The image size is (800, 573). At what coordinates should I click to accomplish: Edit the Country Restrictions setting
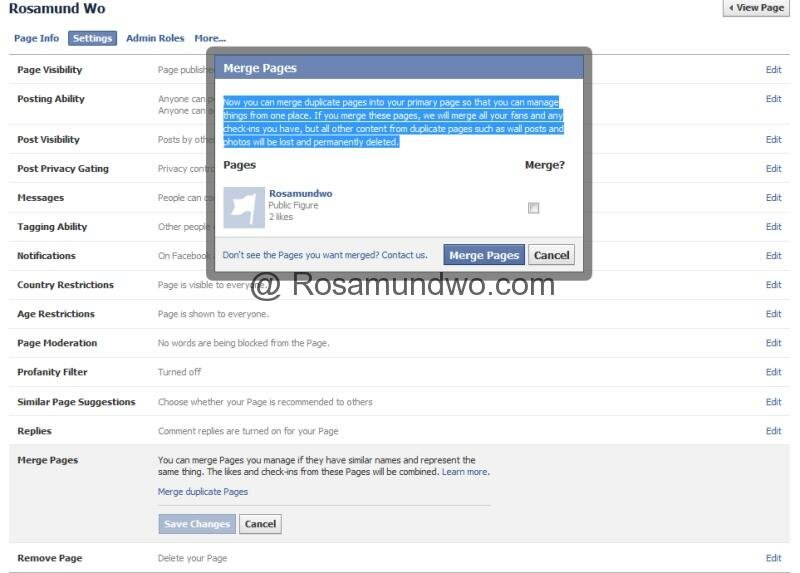(773, 285)
